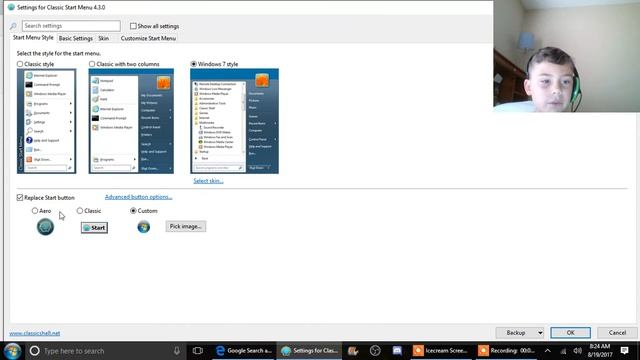Click the Cancel button
The width and height of the screenshot is (640, 360).
point(617,333)
